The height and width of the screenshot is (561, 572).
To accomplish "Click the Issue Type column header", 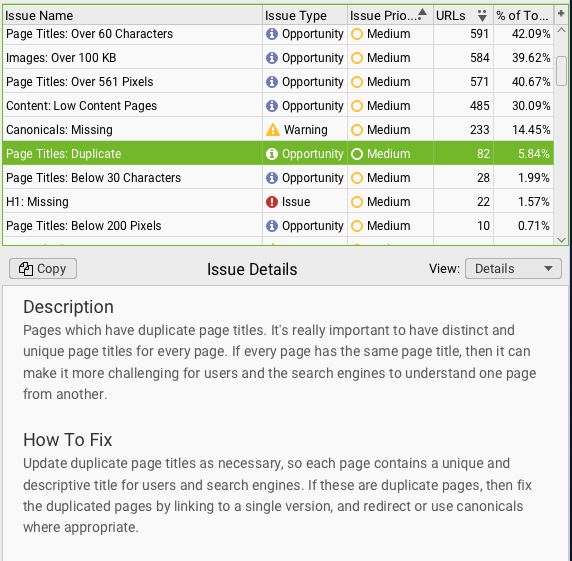I will coord(305,15).
